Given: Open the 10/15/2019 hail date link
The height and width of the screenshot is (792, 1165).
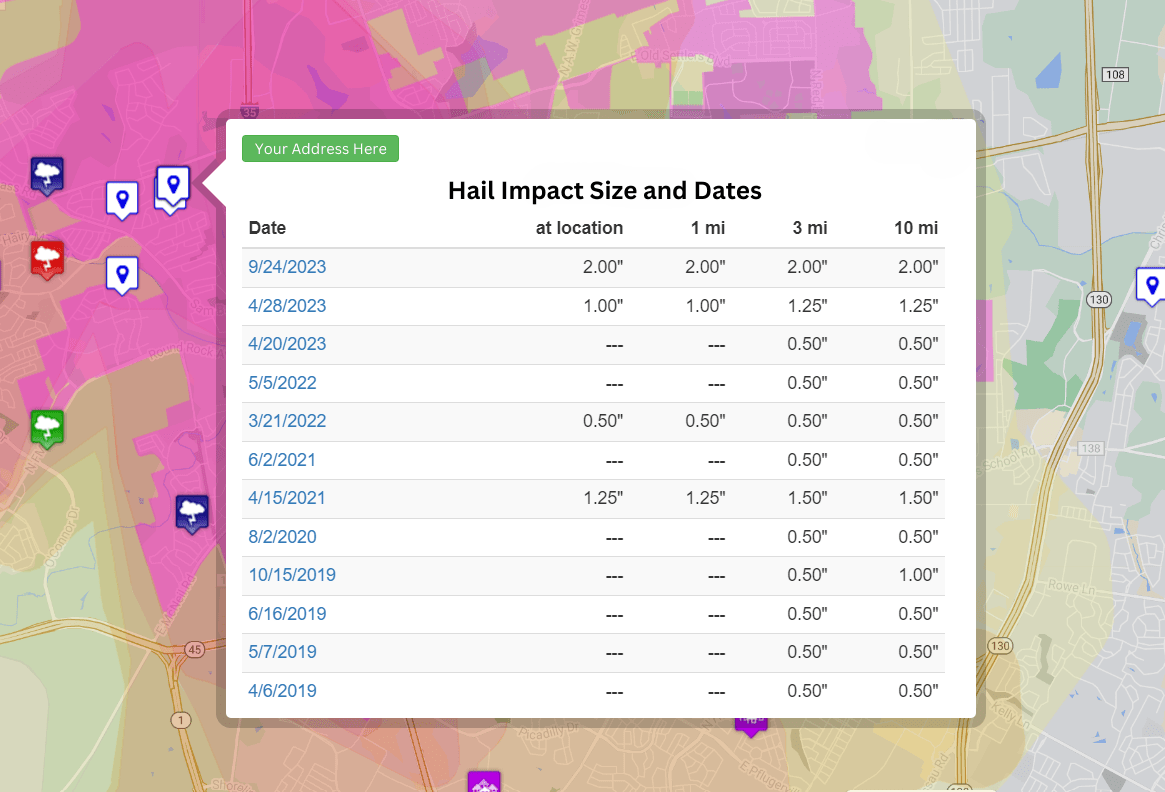Looking at the screenshot, I should [x=292, y=575].
